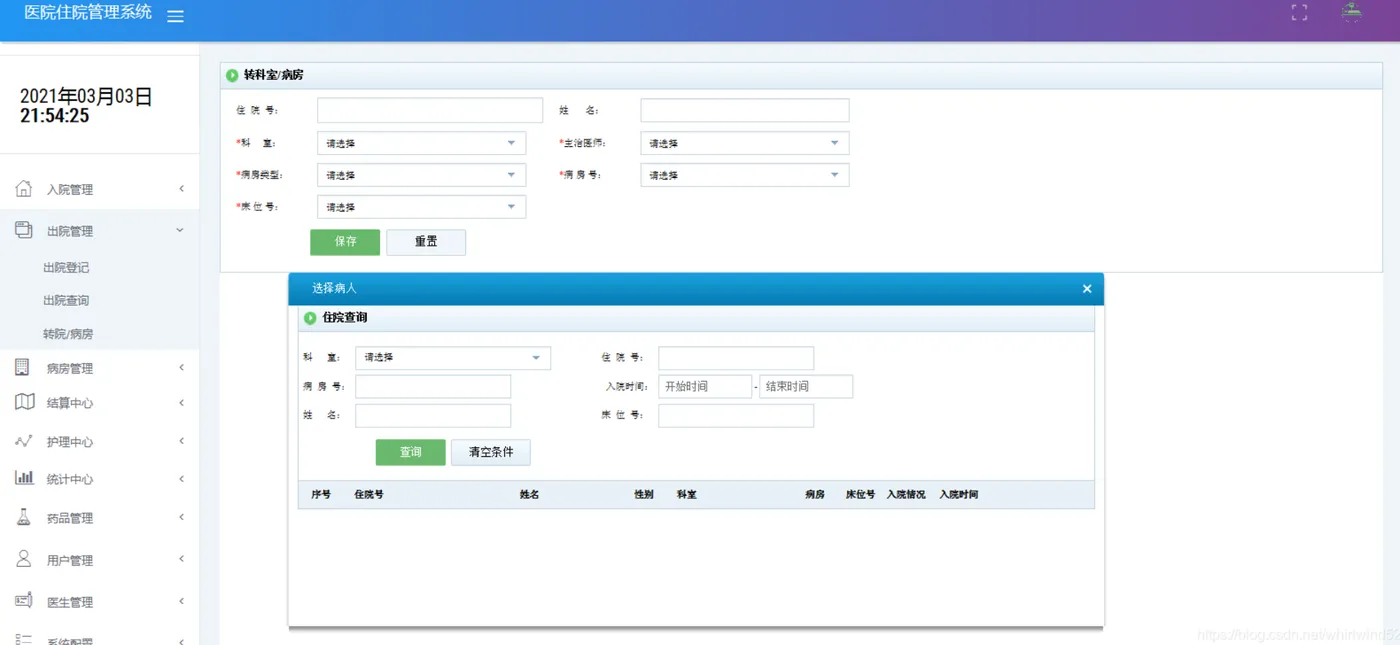Screen dimensions: 1400x645
Task: Expand 护理中心 using its chevron
Action: pyautogui.click(x=181, y=441)
